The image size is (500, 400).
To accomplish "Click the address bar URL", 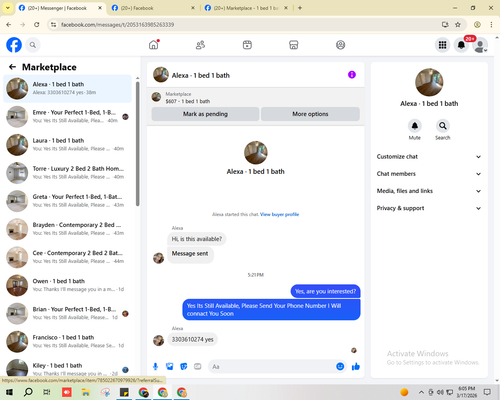I will (x=117, y=25).
